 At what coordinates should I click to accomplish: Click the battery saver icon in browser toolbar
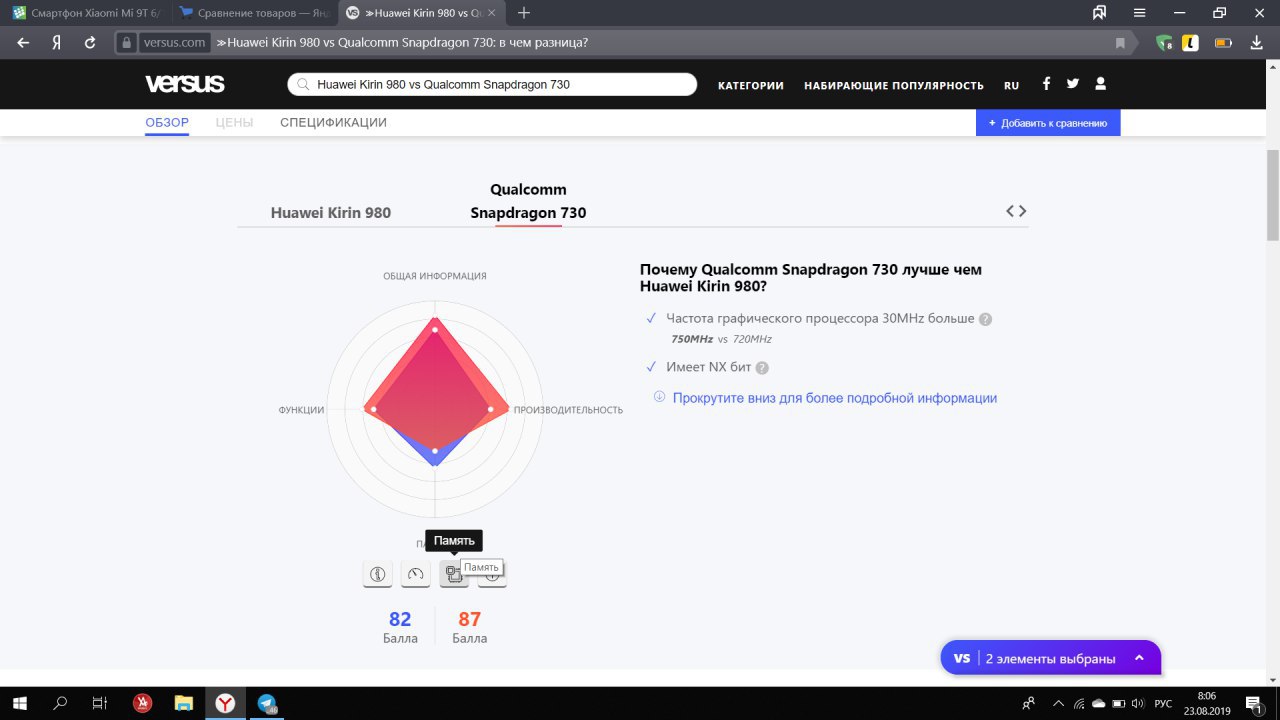(1222, 43)
